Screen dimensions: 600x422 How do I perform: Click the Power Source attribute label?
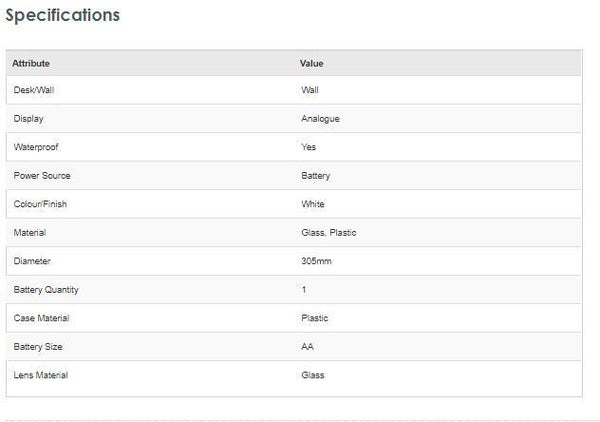[42, 175]
